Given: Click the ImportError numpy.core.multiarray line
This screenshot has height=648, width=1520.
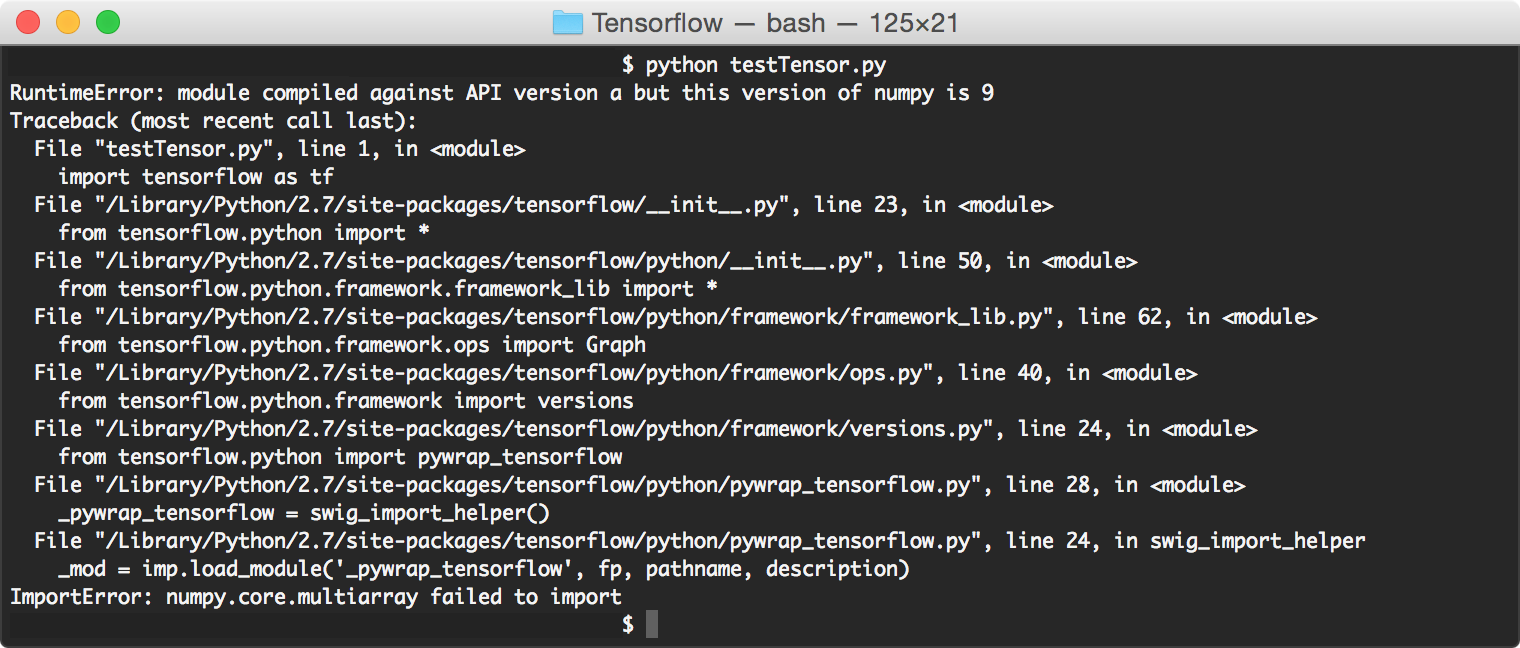Looking at the screenshot, I should click(316, 597).
